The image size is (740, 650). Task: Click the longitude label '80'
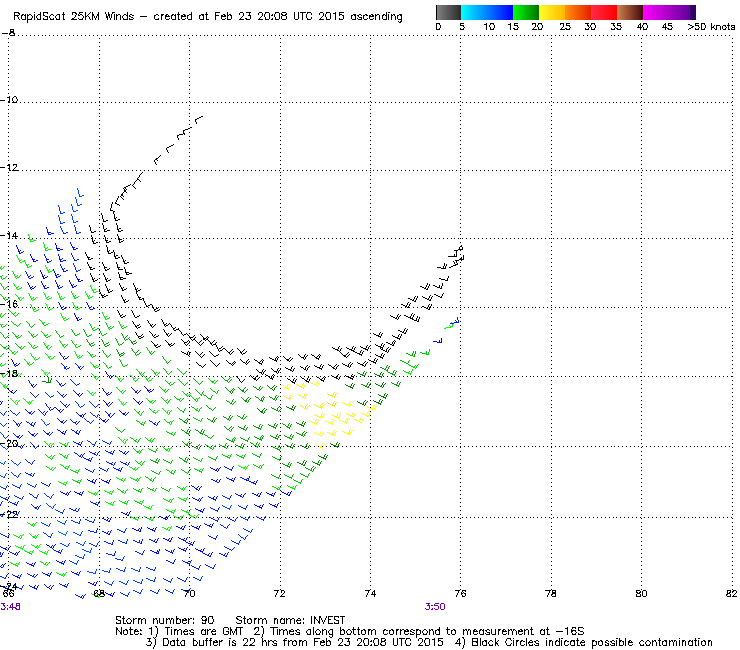641,594
